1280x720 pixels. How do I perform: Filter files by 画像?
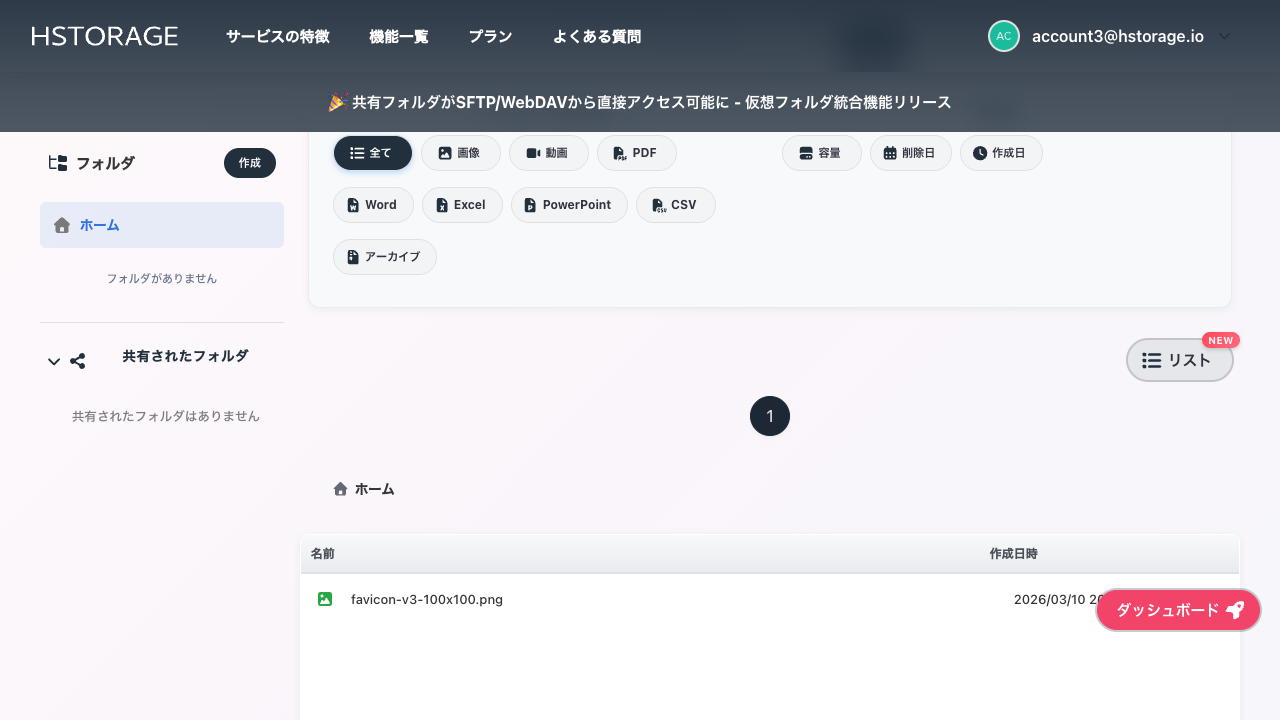point(461,153)
